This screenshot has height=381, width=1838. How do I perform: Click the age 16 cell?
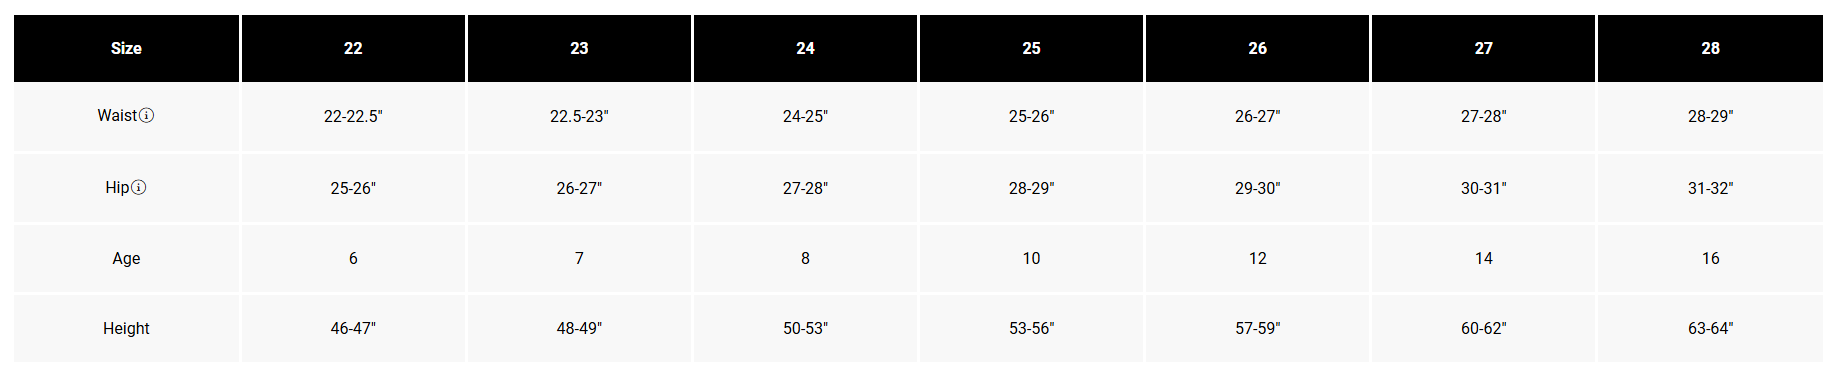point(1710,258)
